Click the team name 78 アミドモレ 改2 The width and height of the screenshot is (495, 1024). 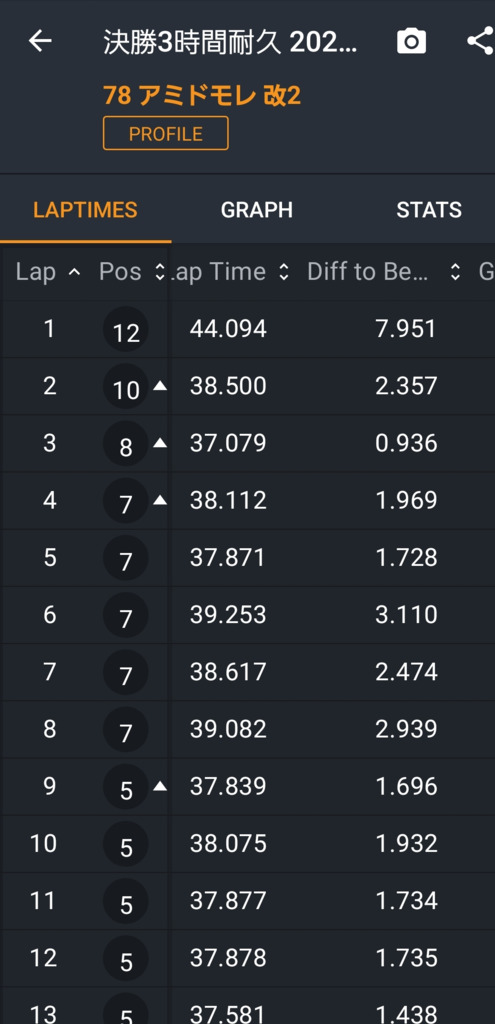tap(202, 96)
